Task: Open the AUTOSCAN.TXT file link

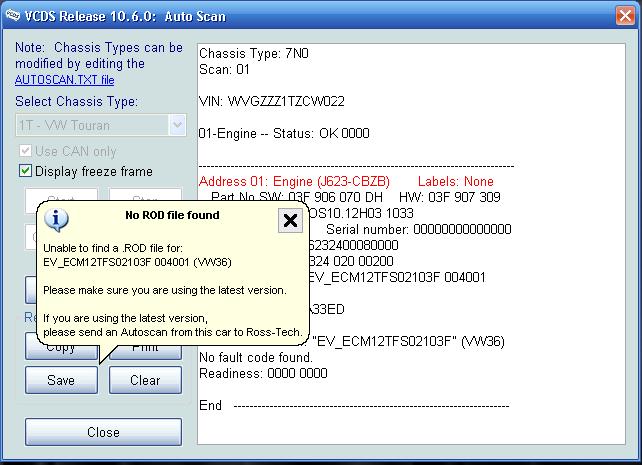Action: point(64,80)
